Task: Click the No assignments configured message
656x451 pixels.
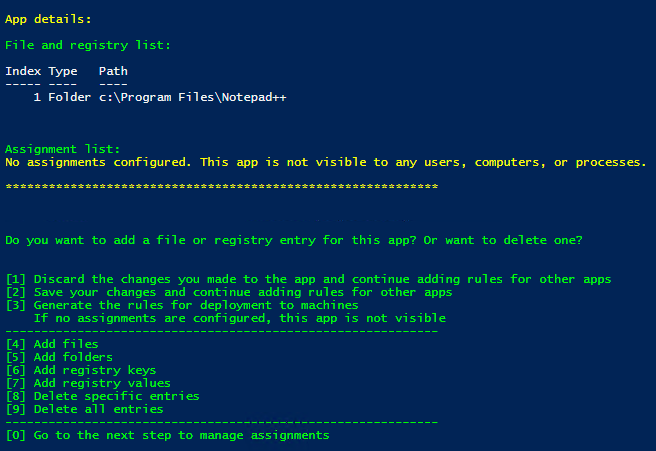Action: click(x=325, y=162)
